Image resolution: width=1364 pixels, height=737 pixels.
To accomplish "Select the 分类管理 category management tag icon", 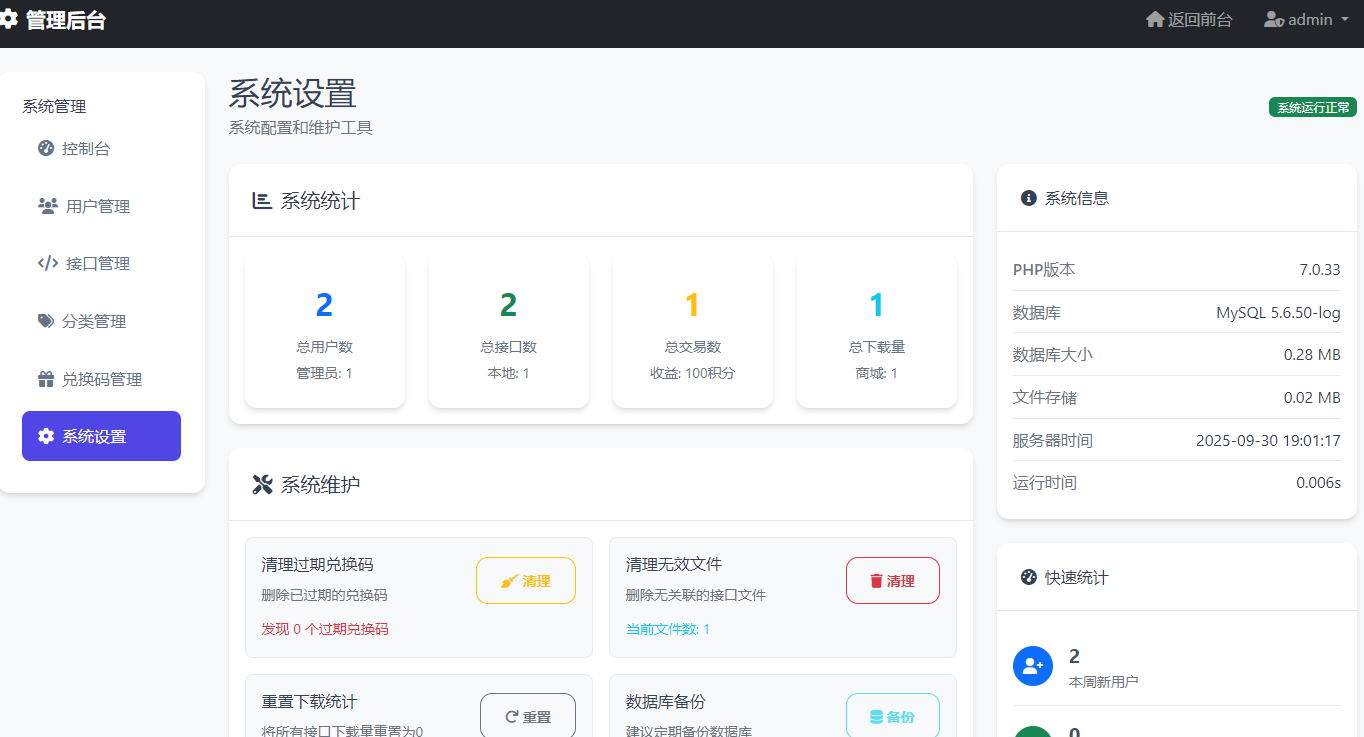I will 47,321.
